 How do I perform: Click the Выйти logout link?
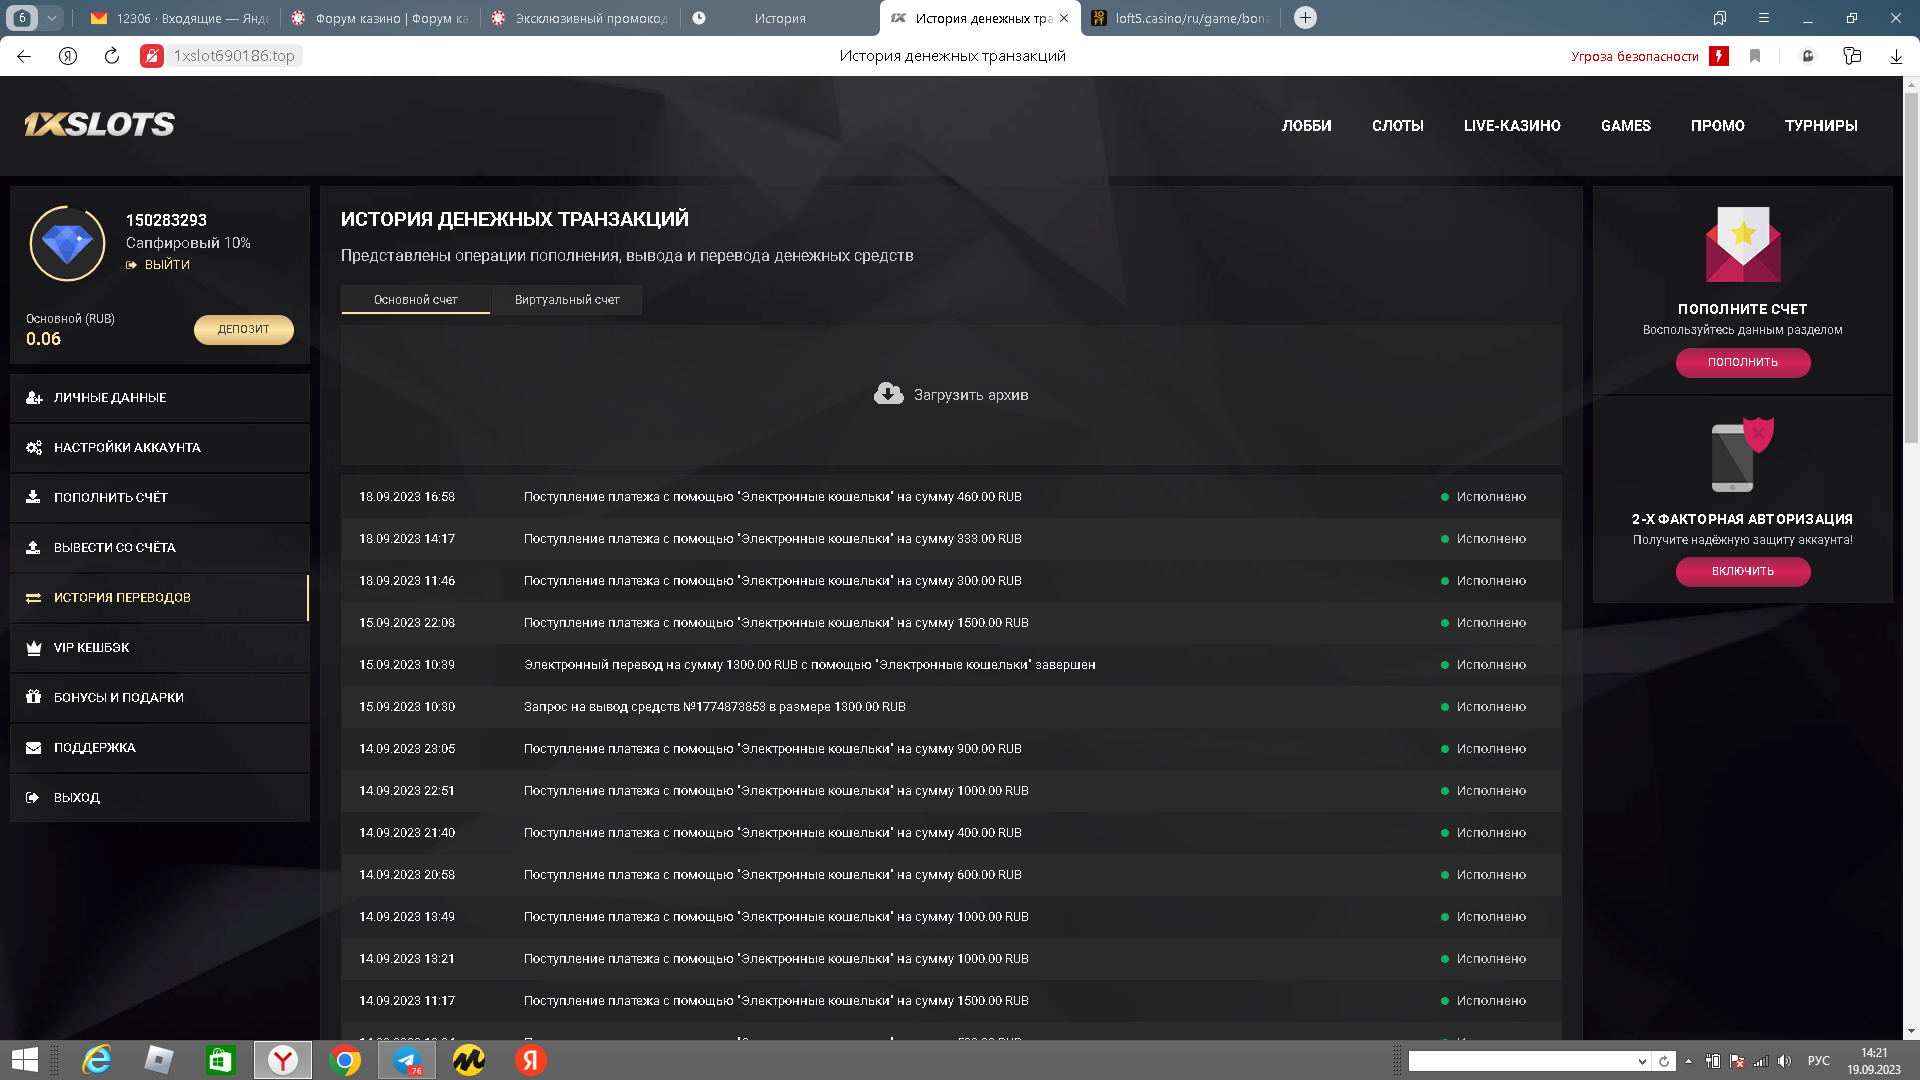point(166,265)
